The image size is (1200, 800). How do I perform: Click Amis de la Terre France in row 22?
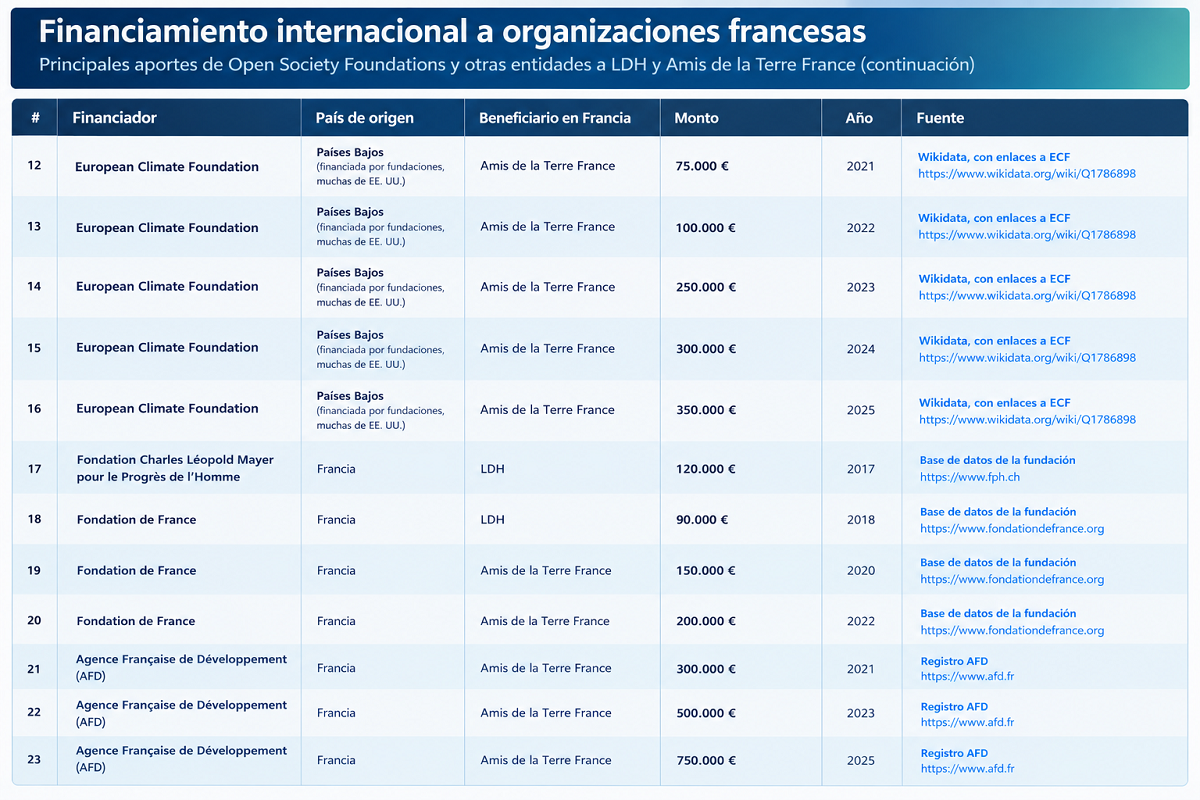(x=546, y=713)
